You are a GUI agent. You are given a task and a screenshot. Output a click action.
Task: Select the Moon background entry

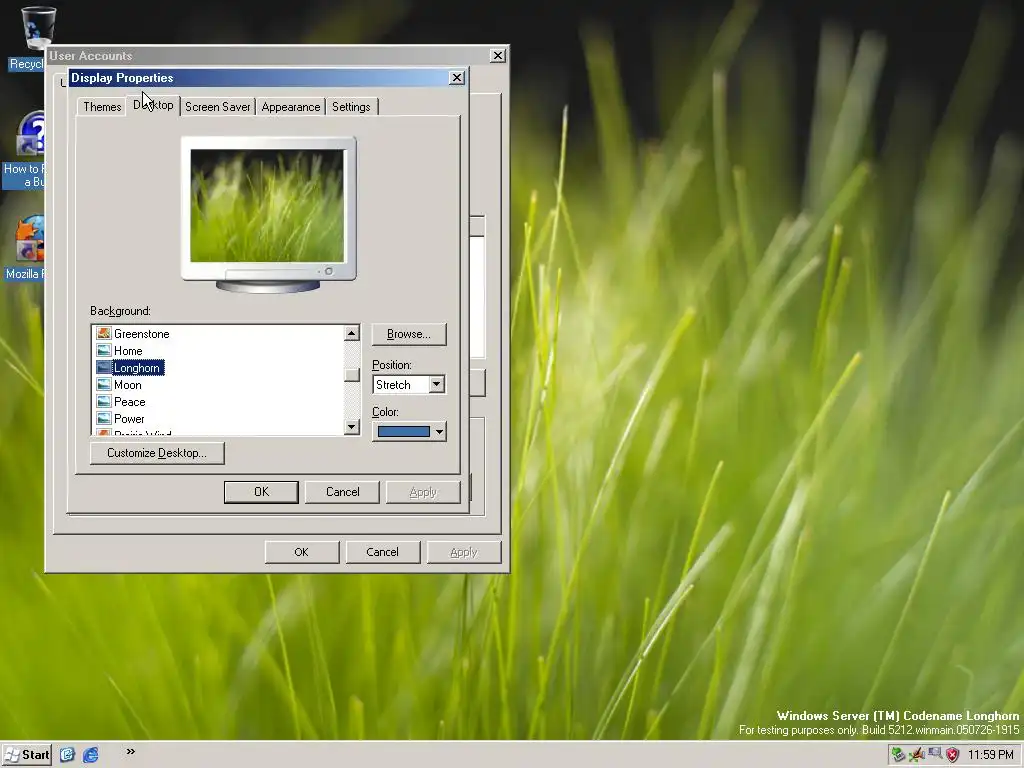(x=127, y=385)
